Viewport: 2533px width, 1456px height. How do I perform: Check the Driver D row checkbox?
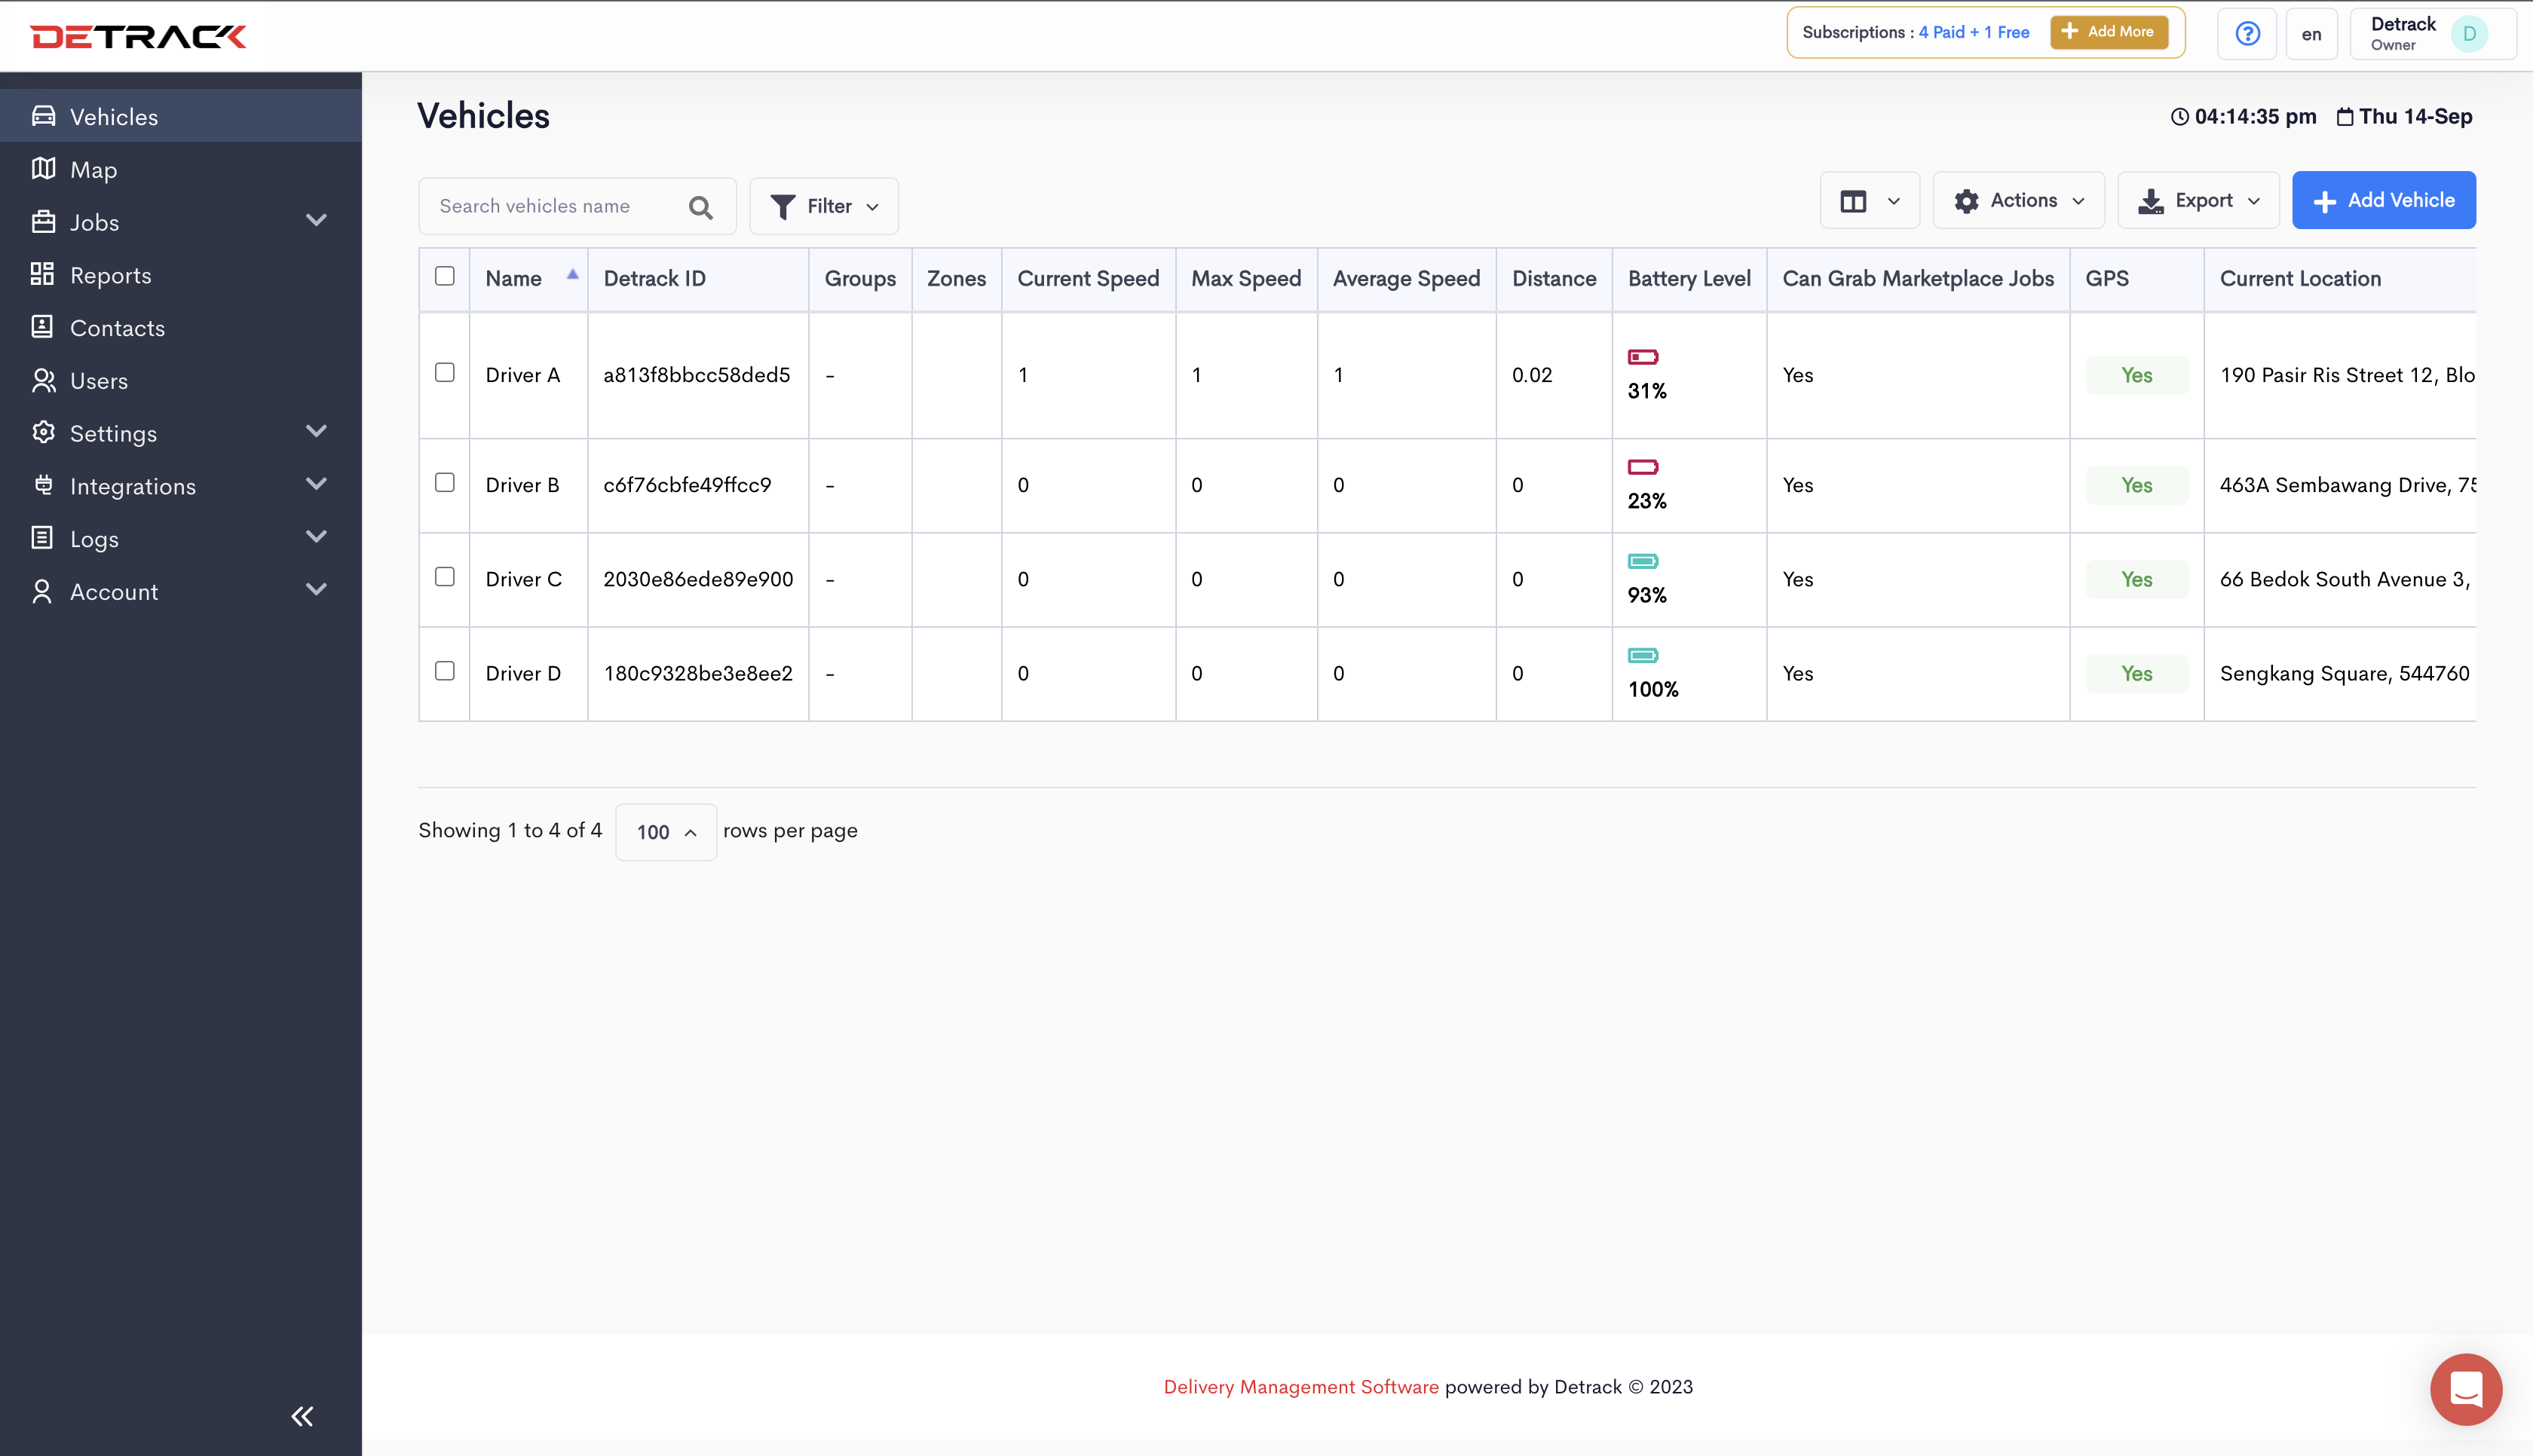[445, 671]
